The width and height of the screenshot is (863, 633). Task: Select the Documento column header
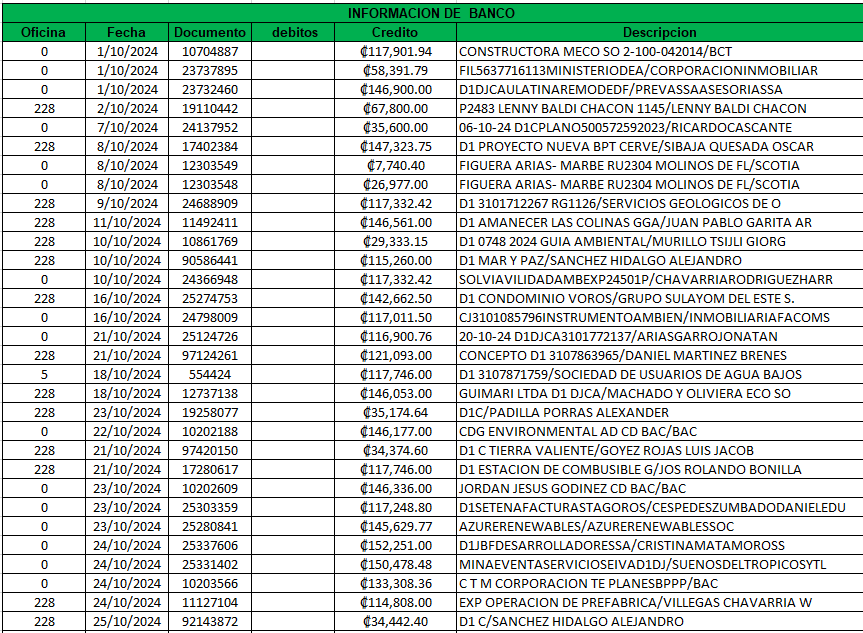pyautogui.click(x=210, y=32)
